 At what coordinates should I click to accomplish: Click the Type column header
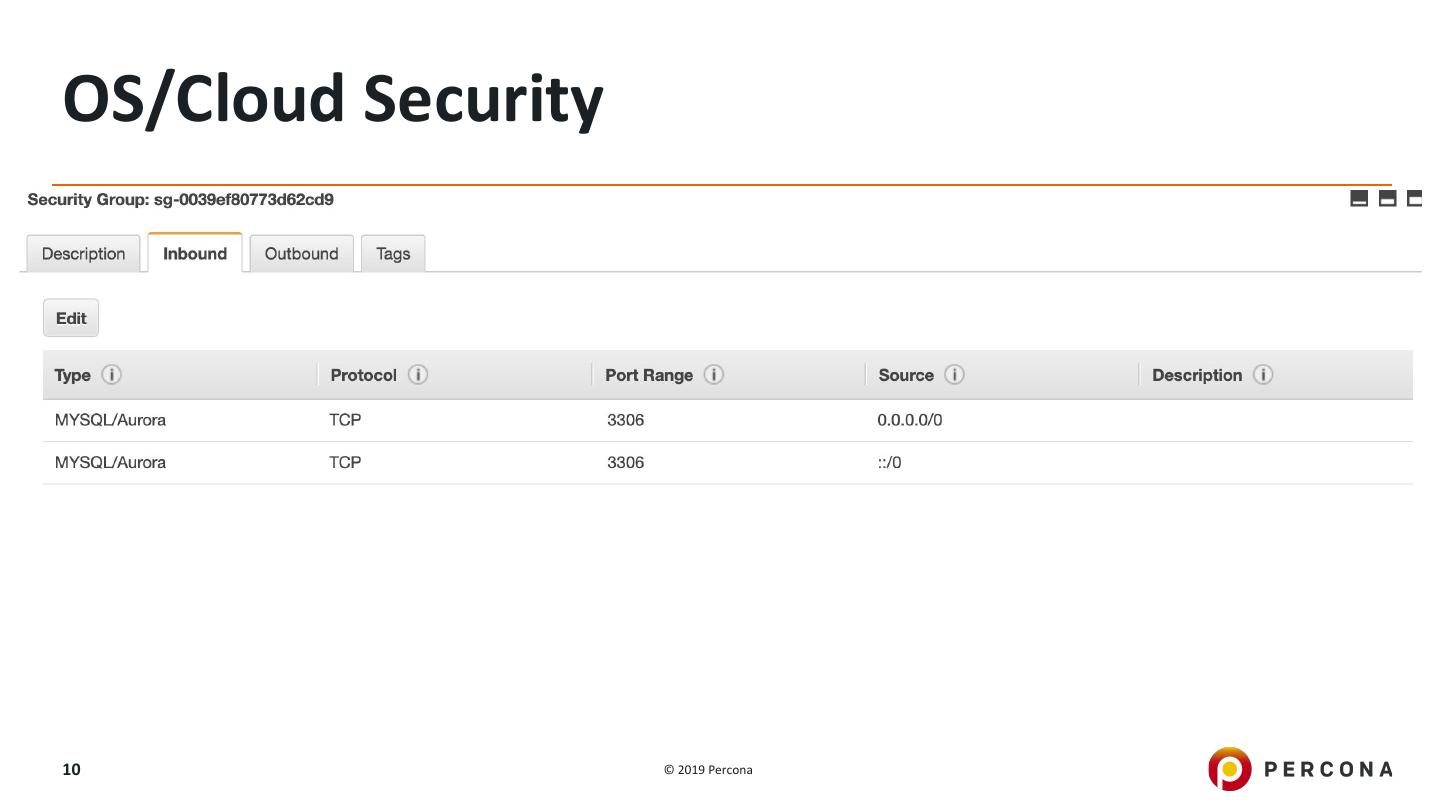[72, 375]
